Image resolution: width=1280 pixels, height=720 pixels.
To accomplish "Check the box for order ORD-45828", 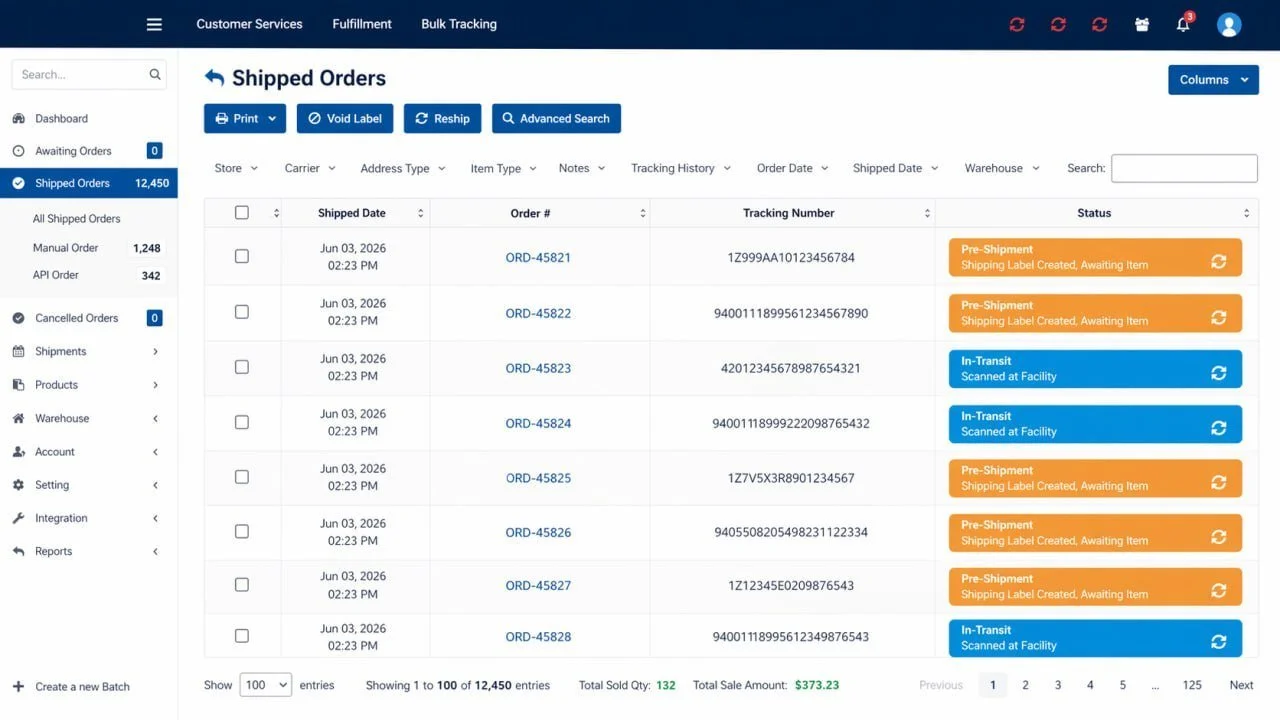I will pyautogui.click(x=242, y=635).
